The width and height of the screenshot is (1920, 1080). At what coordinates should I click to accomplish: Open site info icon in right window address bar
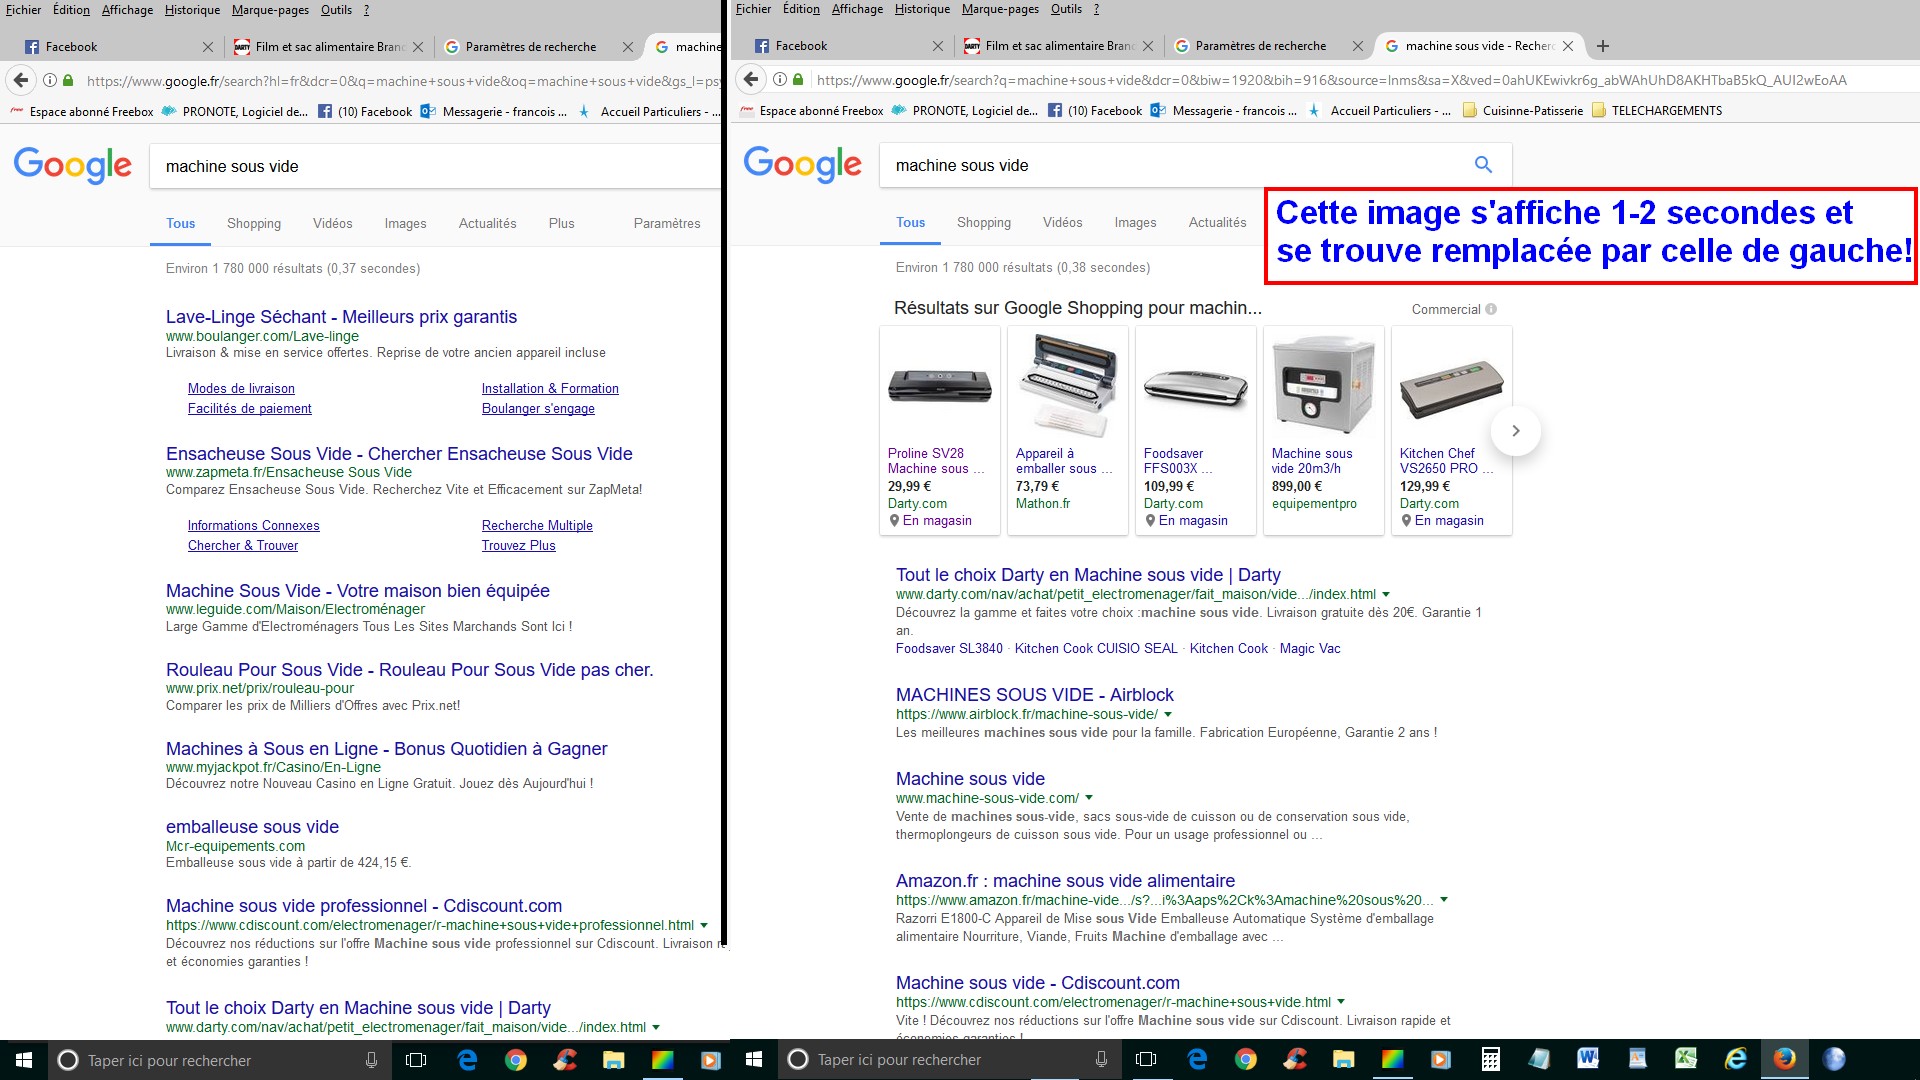(x=779, y=79)
